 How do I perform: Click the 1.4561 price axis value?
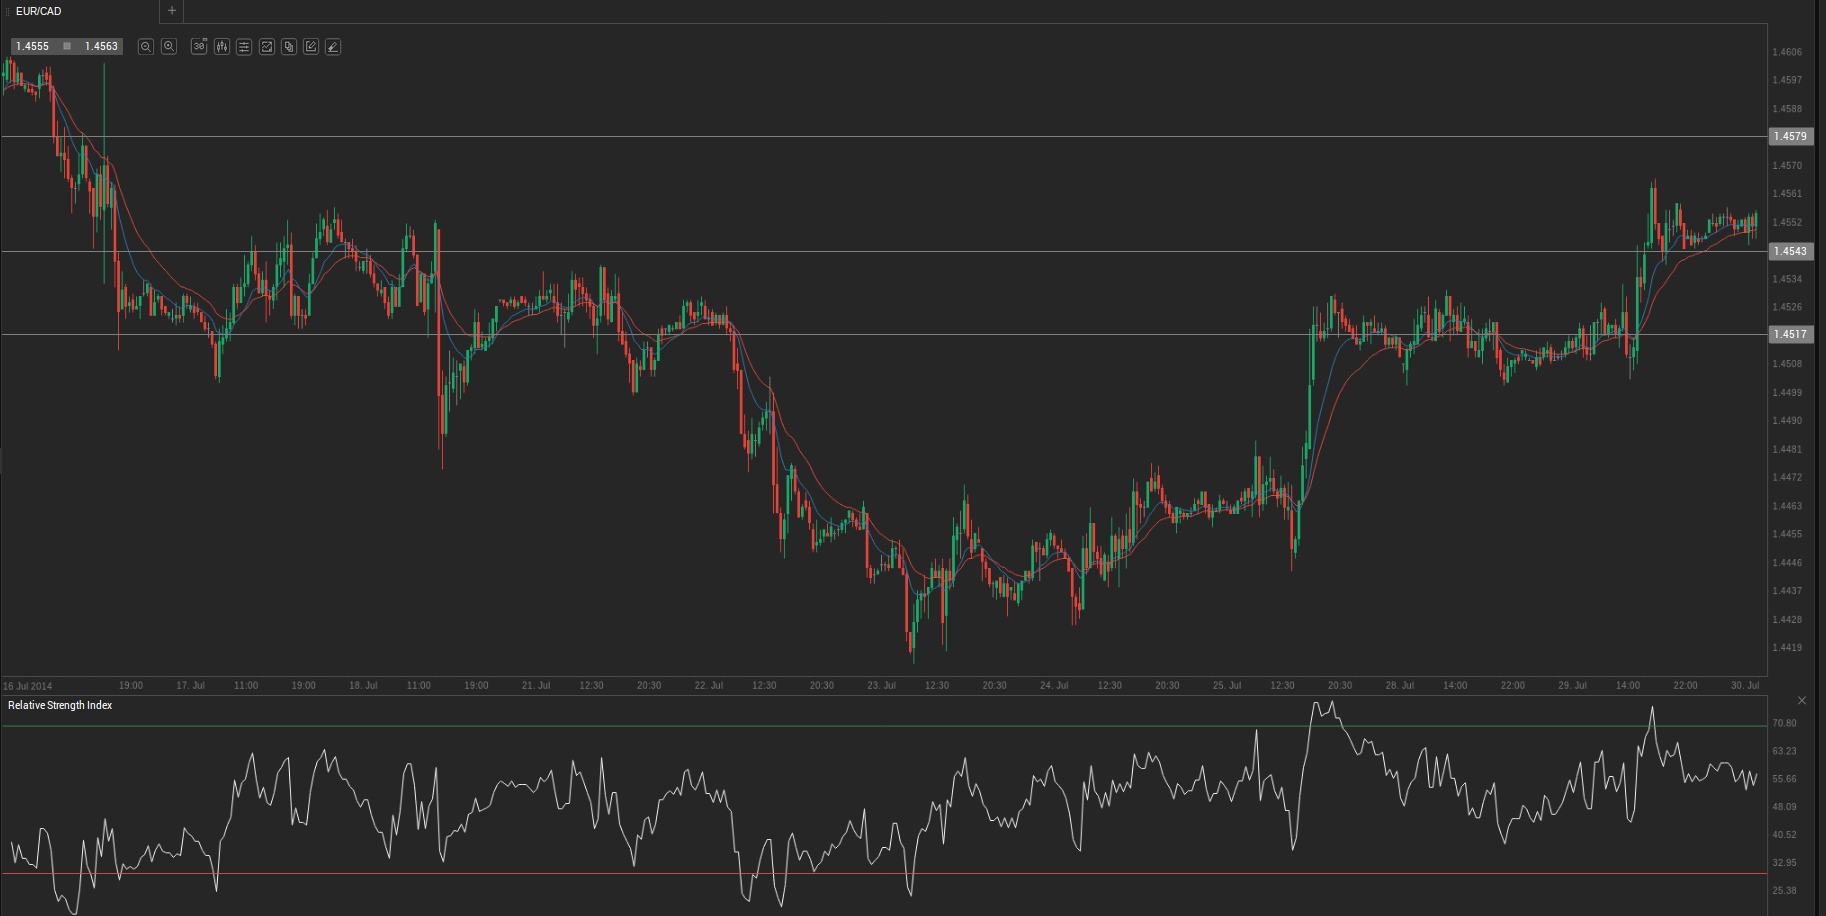(1787, 194)
